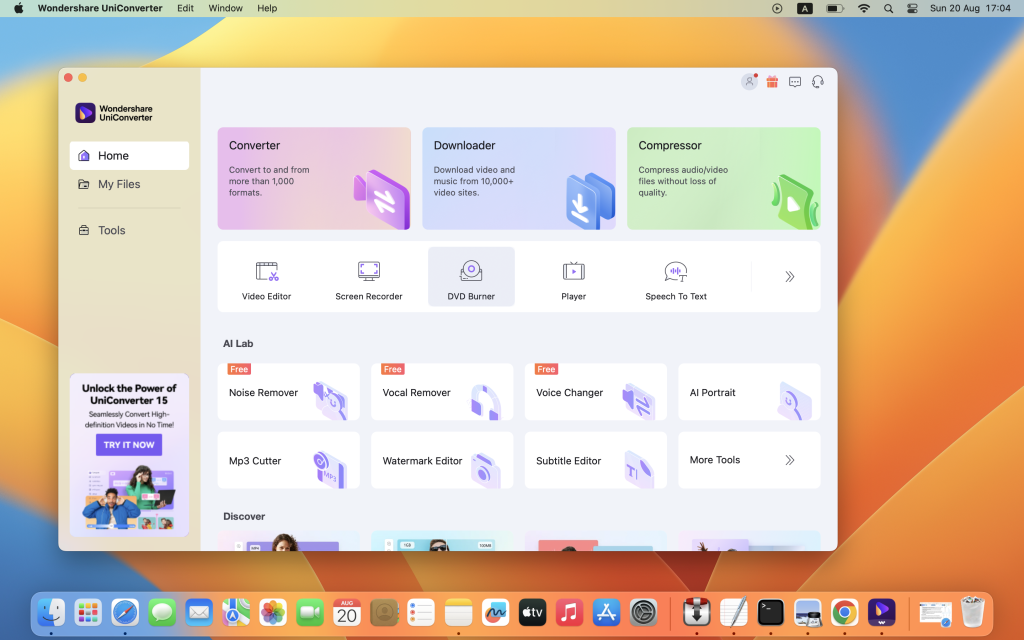Open Noise Remover in AI Lab
1024x640 pixels.
288,392
